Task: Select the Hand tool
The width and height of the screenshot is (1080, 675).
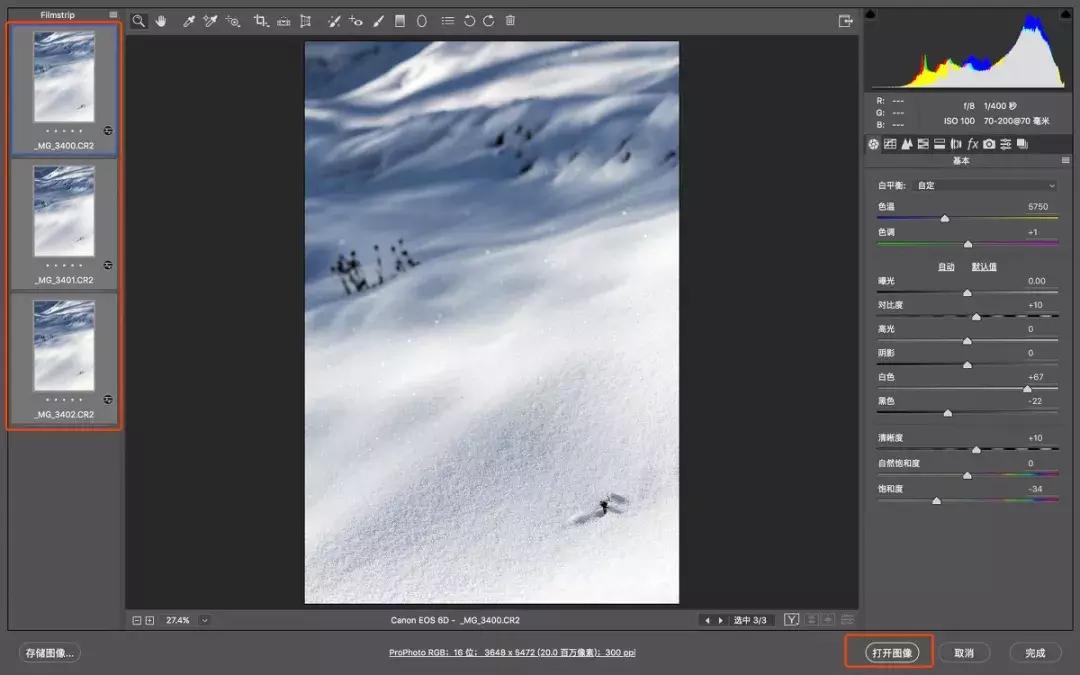Action: click(x=160, y=21)
